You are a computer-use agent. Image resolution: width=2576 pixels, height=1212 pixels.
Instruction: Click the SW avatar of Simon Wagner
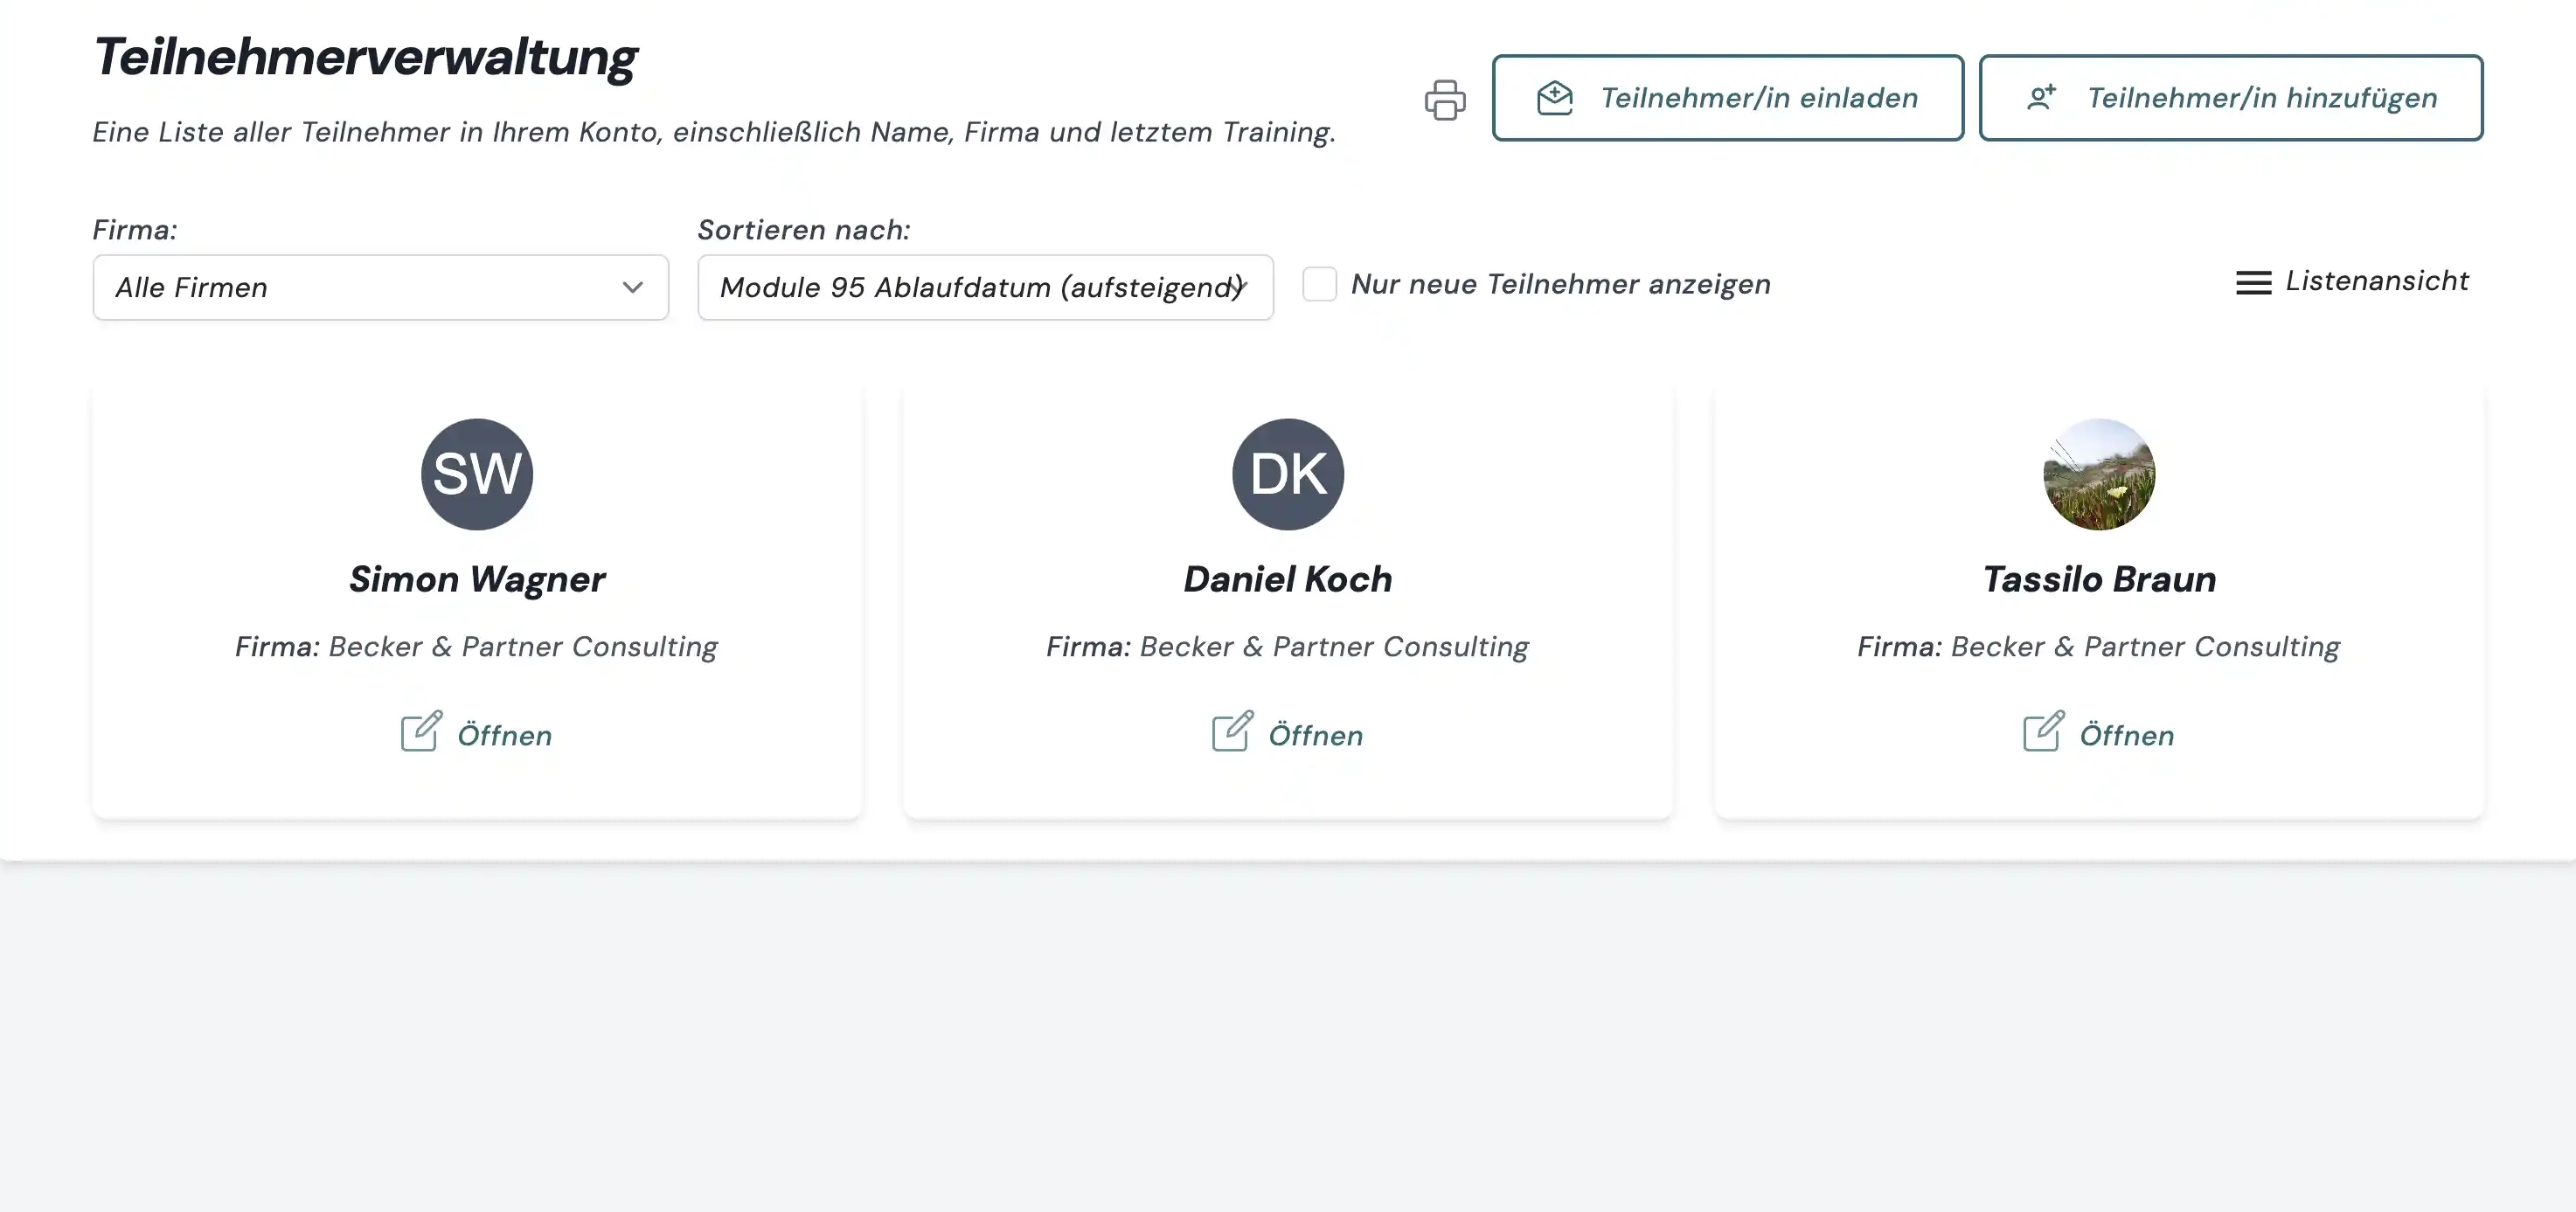click(477, 474)
